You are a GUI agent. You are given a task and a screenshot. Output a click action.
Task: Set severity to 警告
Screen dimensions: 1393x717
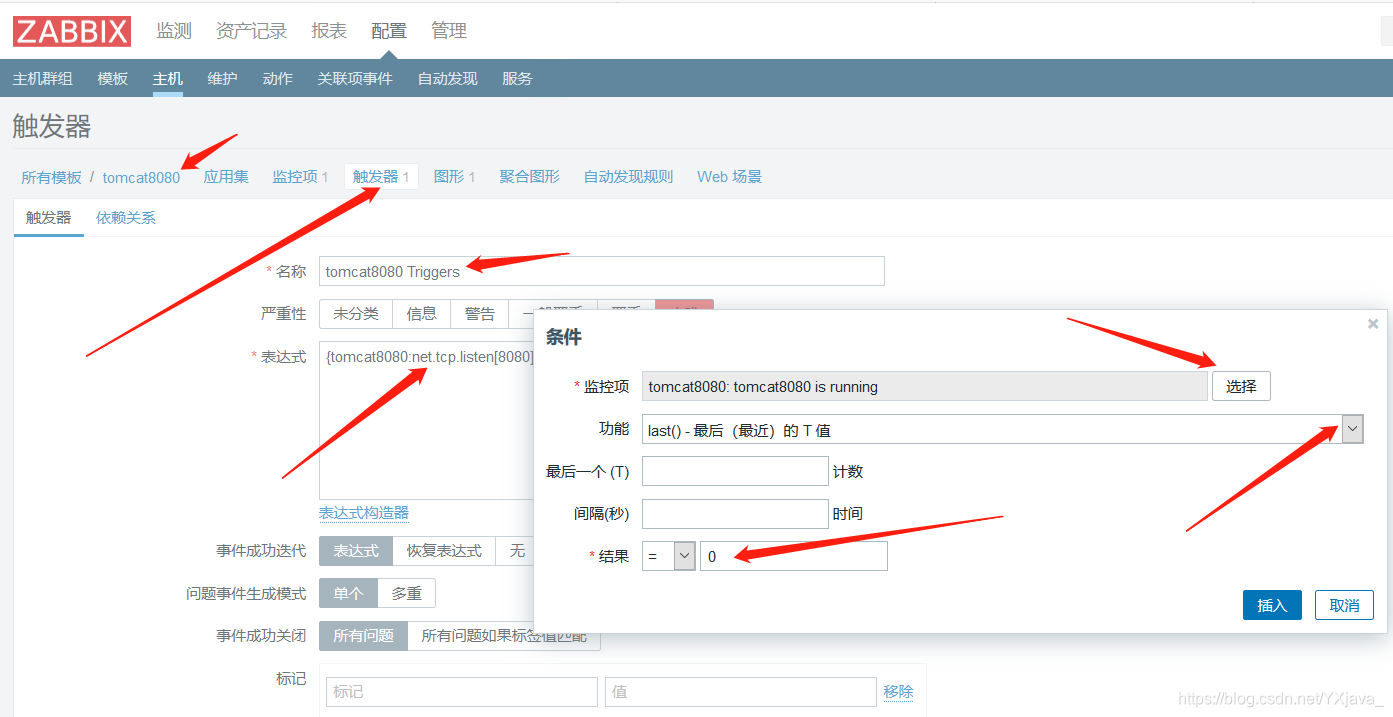(x=480, y=314)
